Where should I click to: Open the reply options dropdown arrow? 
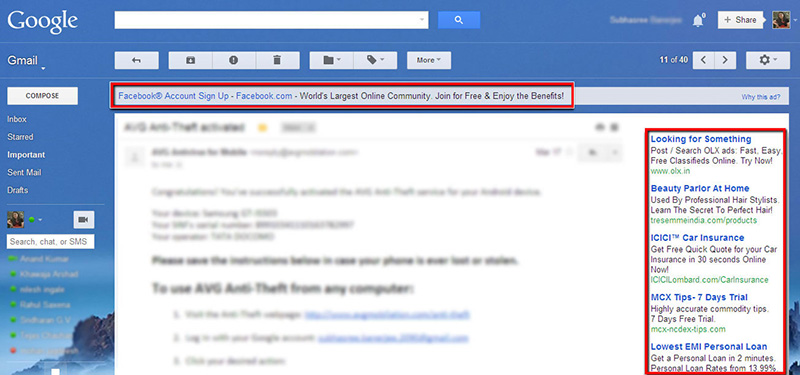coord(614,152)
